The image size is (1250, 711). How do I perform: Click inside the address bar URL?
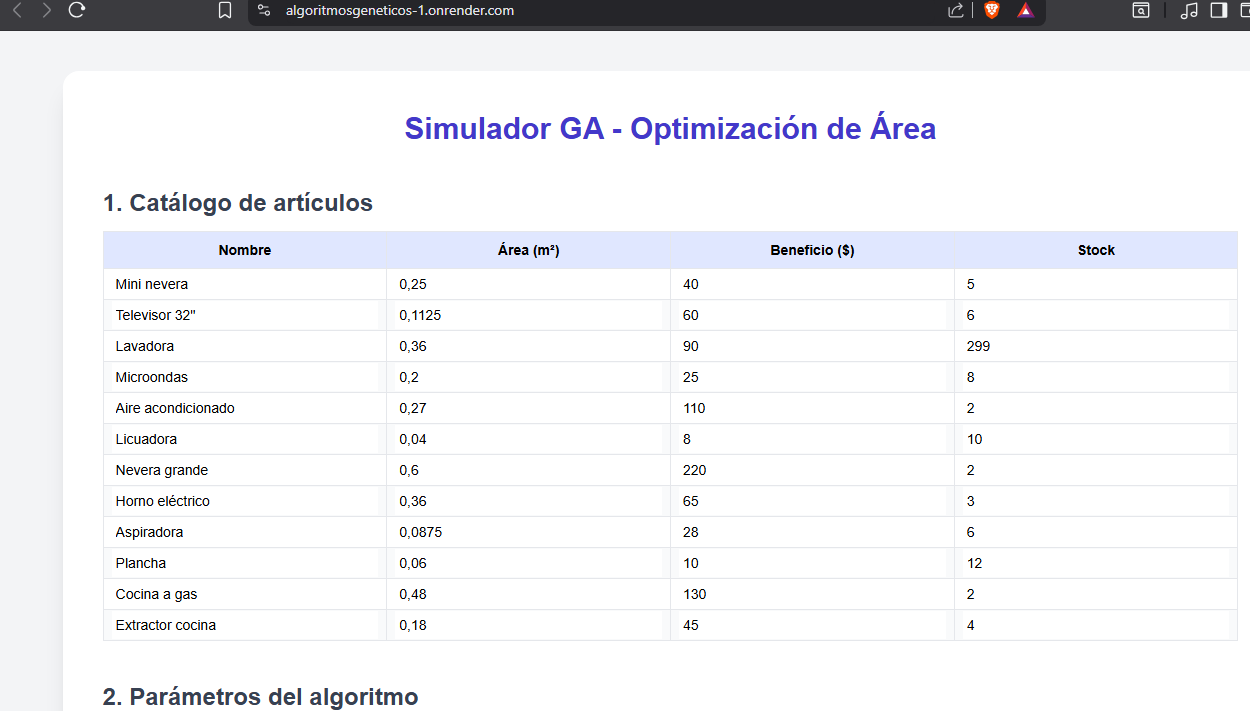[x=400, y=11]
